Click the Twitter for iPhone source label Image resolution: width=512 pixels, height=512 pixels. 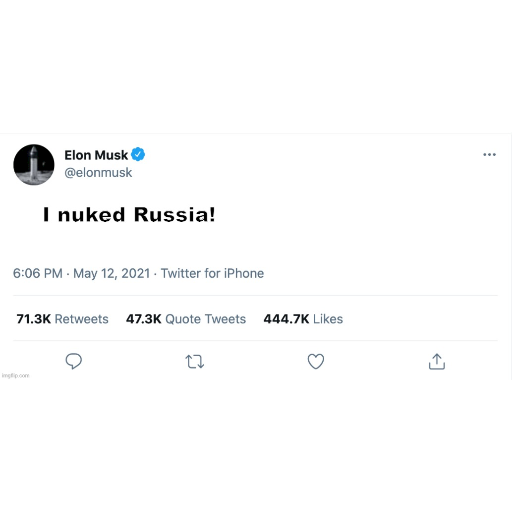pyautogui.click(x=212, y=273)
